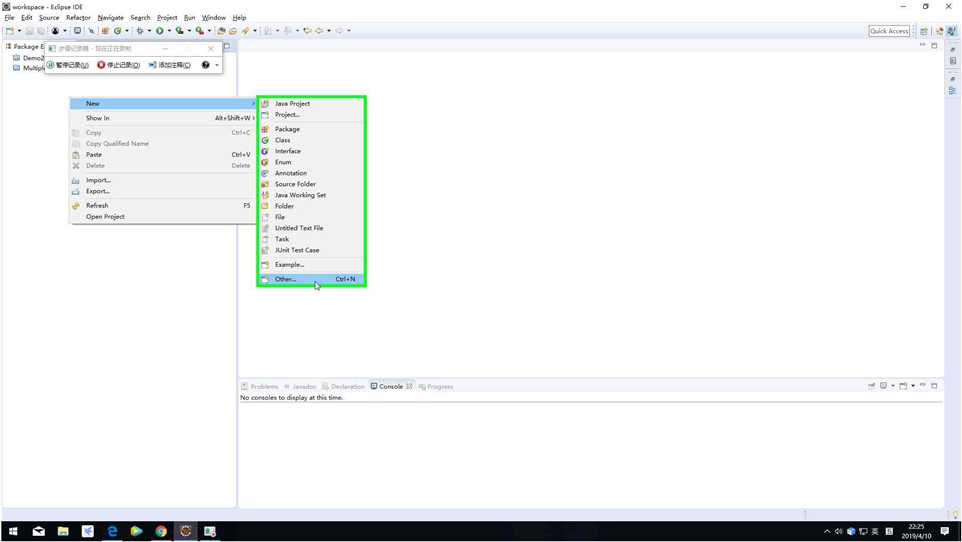Choose Other... in the New submenu
Viewport: 962px width, 542px height.
click(x=311, y=279)
